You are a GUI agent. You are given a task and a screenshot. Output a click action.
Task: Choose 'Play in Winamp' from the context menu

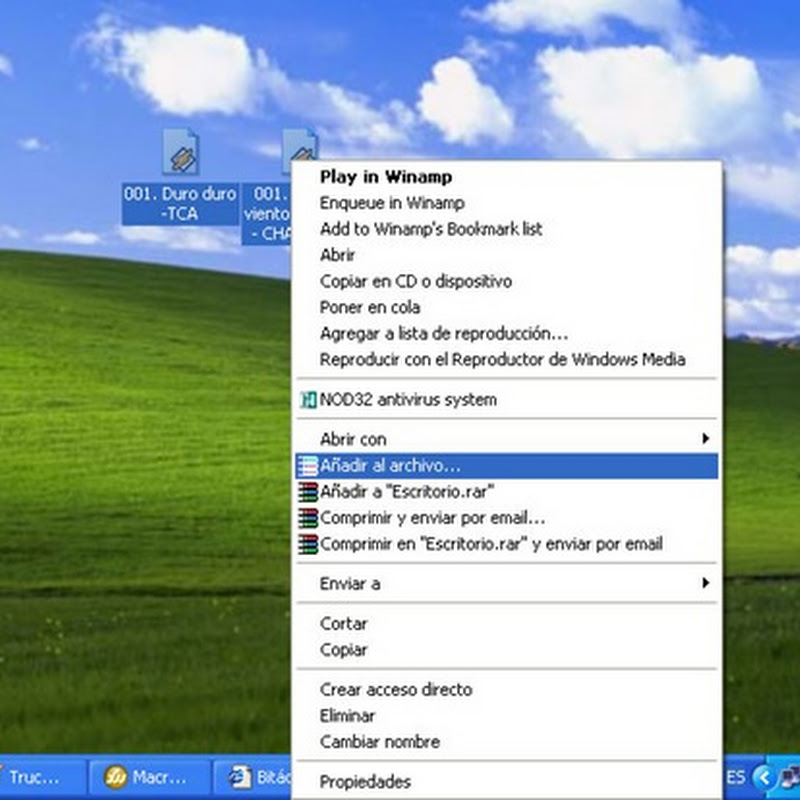coord(507,177)
